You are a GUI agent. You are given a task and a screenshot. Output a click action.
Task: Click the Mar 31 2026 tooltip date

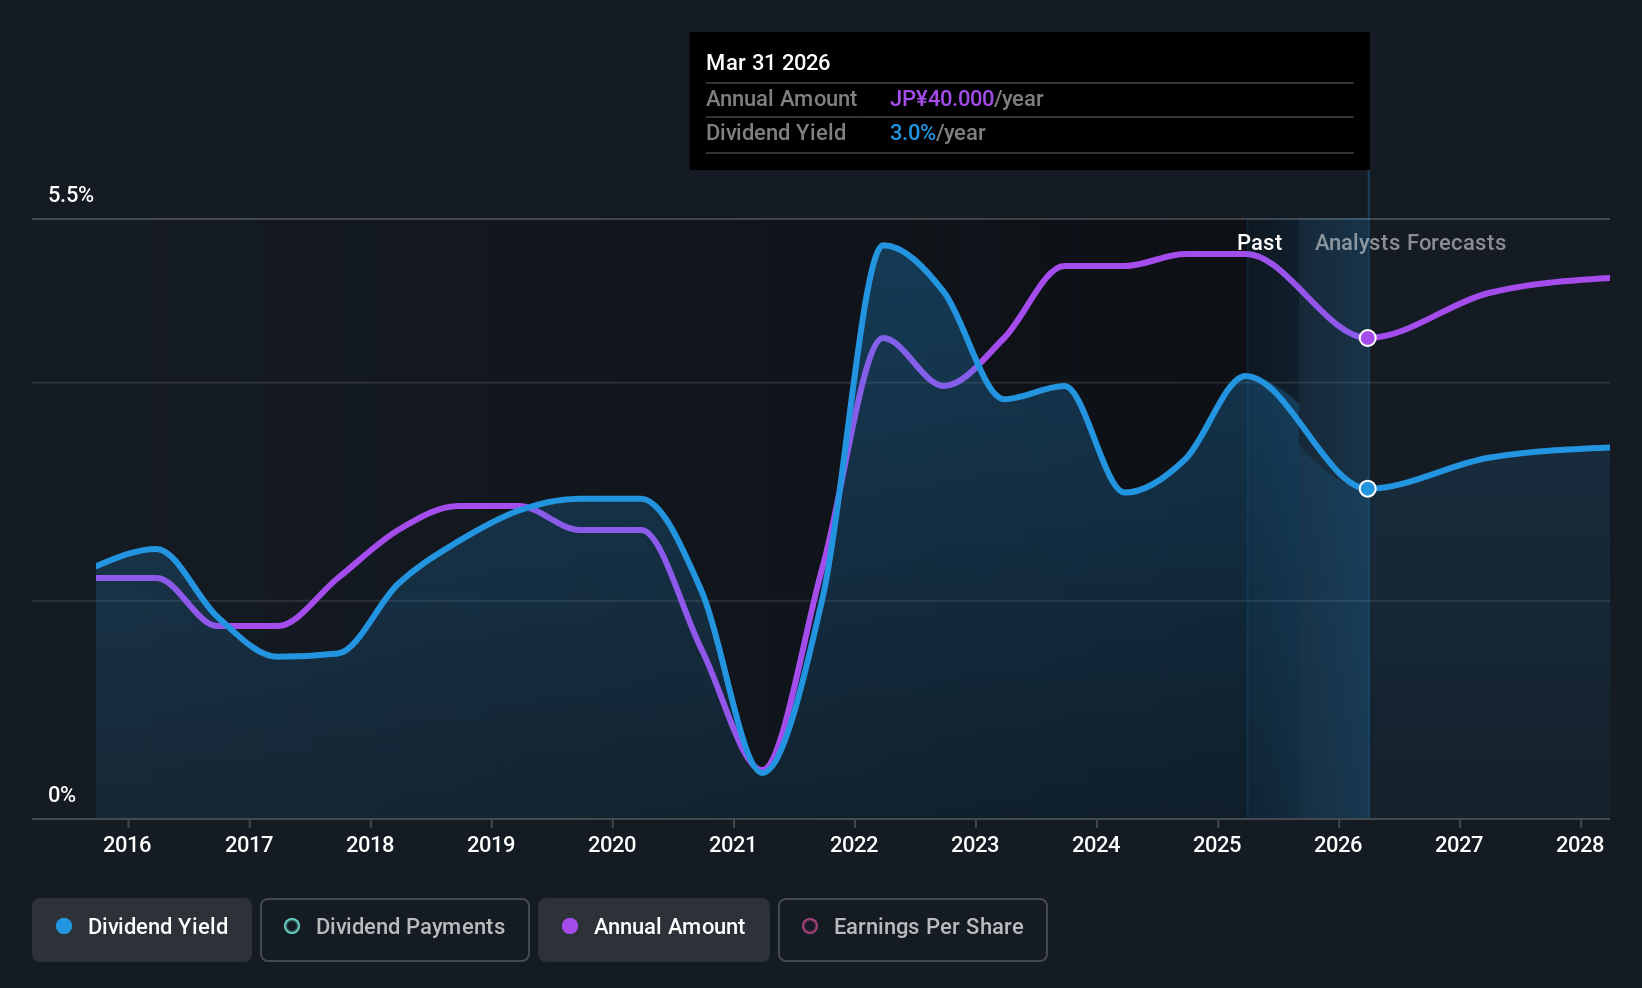click(768, 62)
